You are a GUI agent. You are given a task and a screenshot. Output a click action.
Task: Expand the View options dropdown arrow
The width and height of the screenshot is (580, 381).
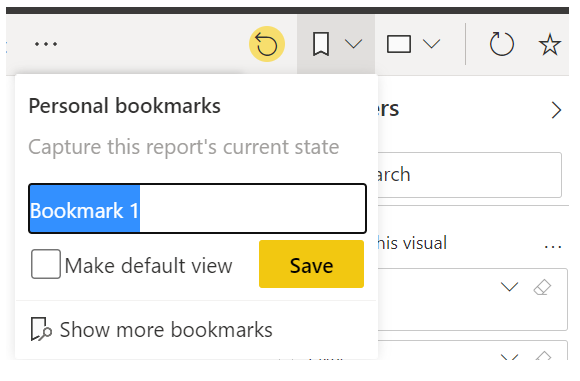(x=431, y=44)
